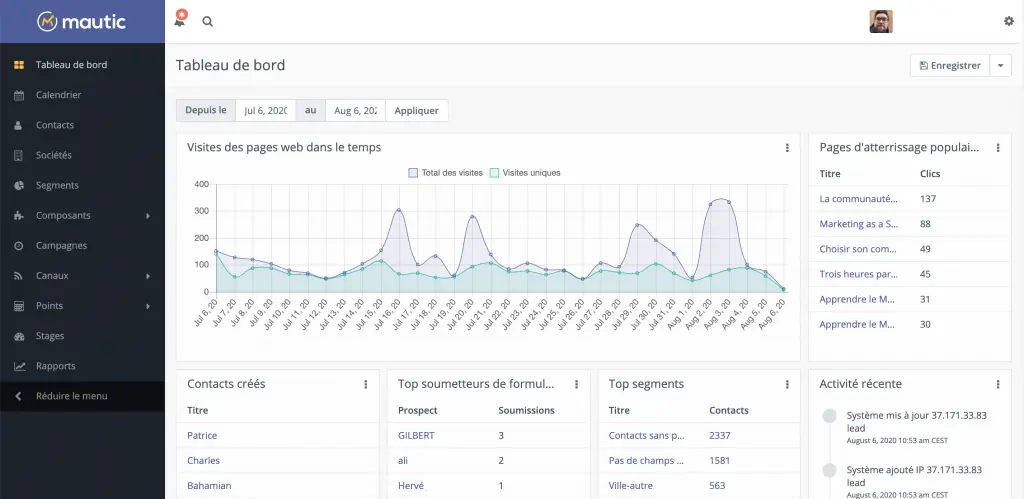
Task: Click the Composants puzzle icon
Action: tap(19, 216)
